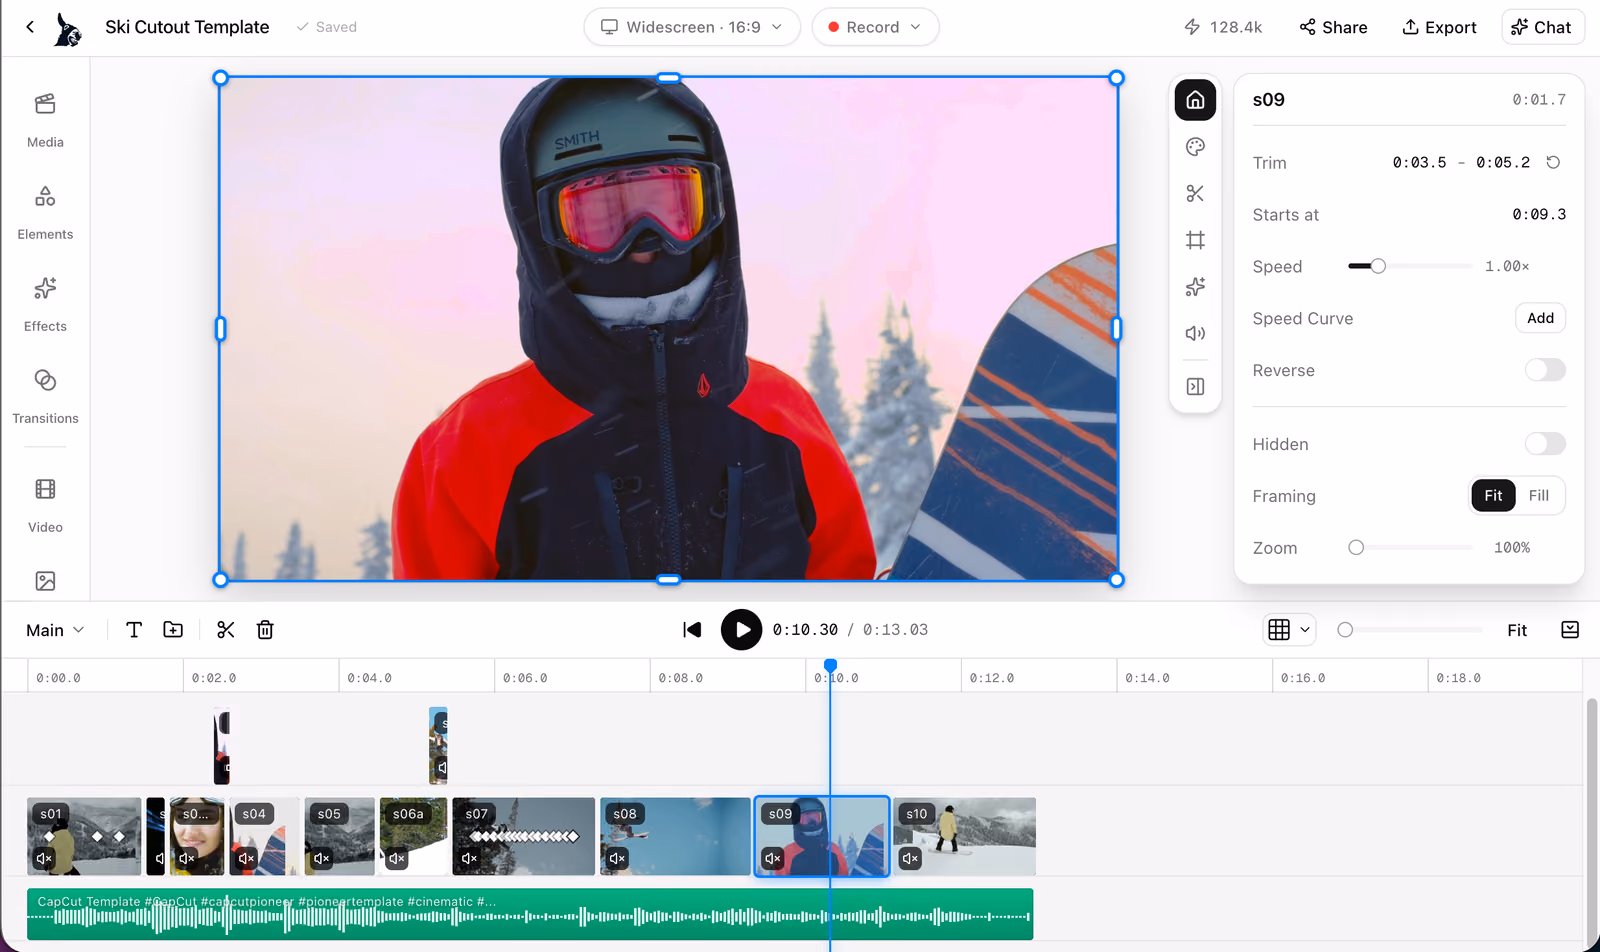Toggle the Reverse switch
The image size is (1600, 952).
(x=1545, y=370)
